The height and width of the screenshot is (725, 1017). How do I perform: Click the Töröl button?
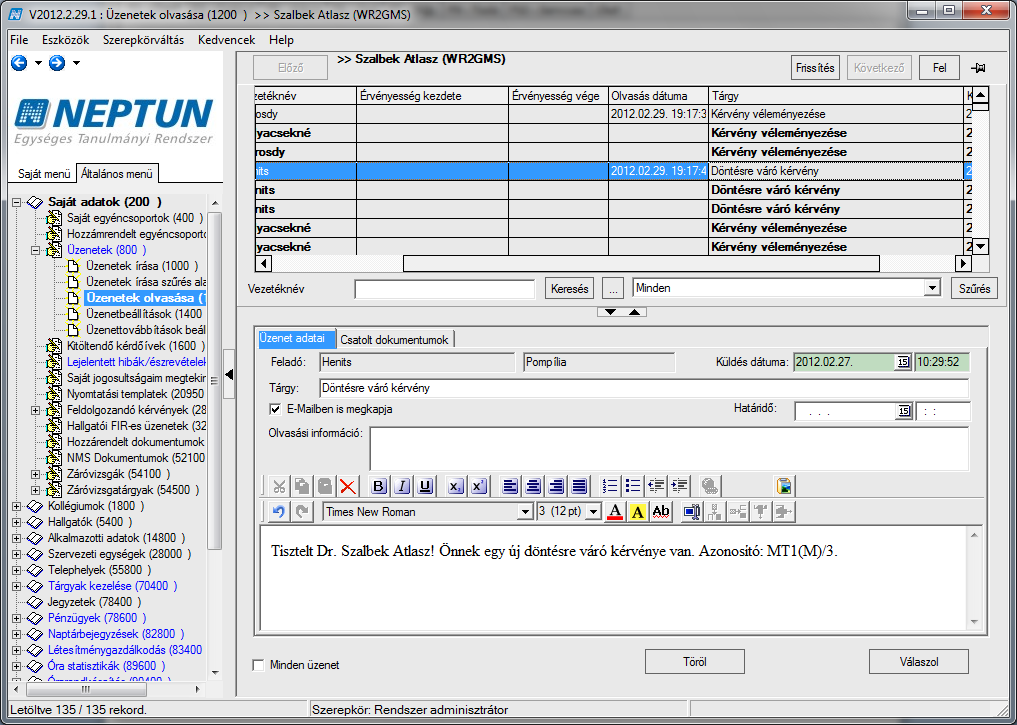pyautogui.click(x=695, y=661)
